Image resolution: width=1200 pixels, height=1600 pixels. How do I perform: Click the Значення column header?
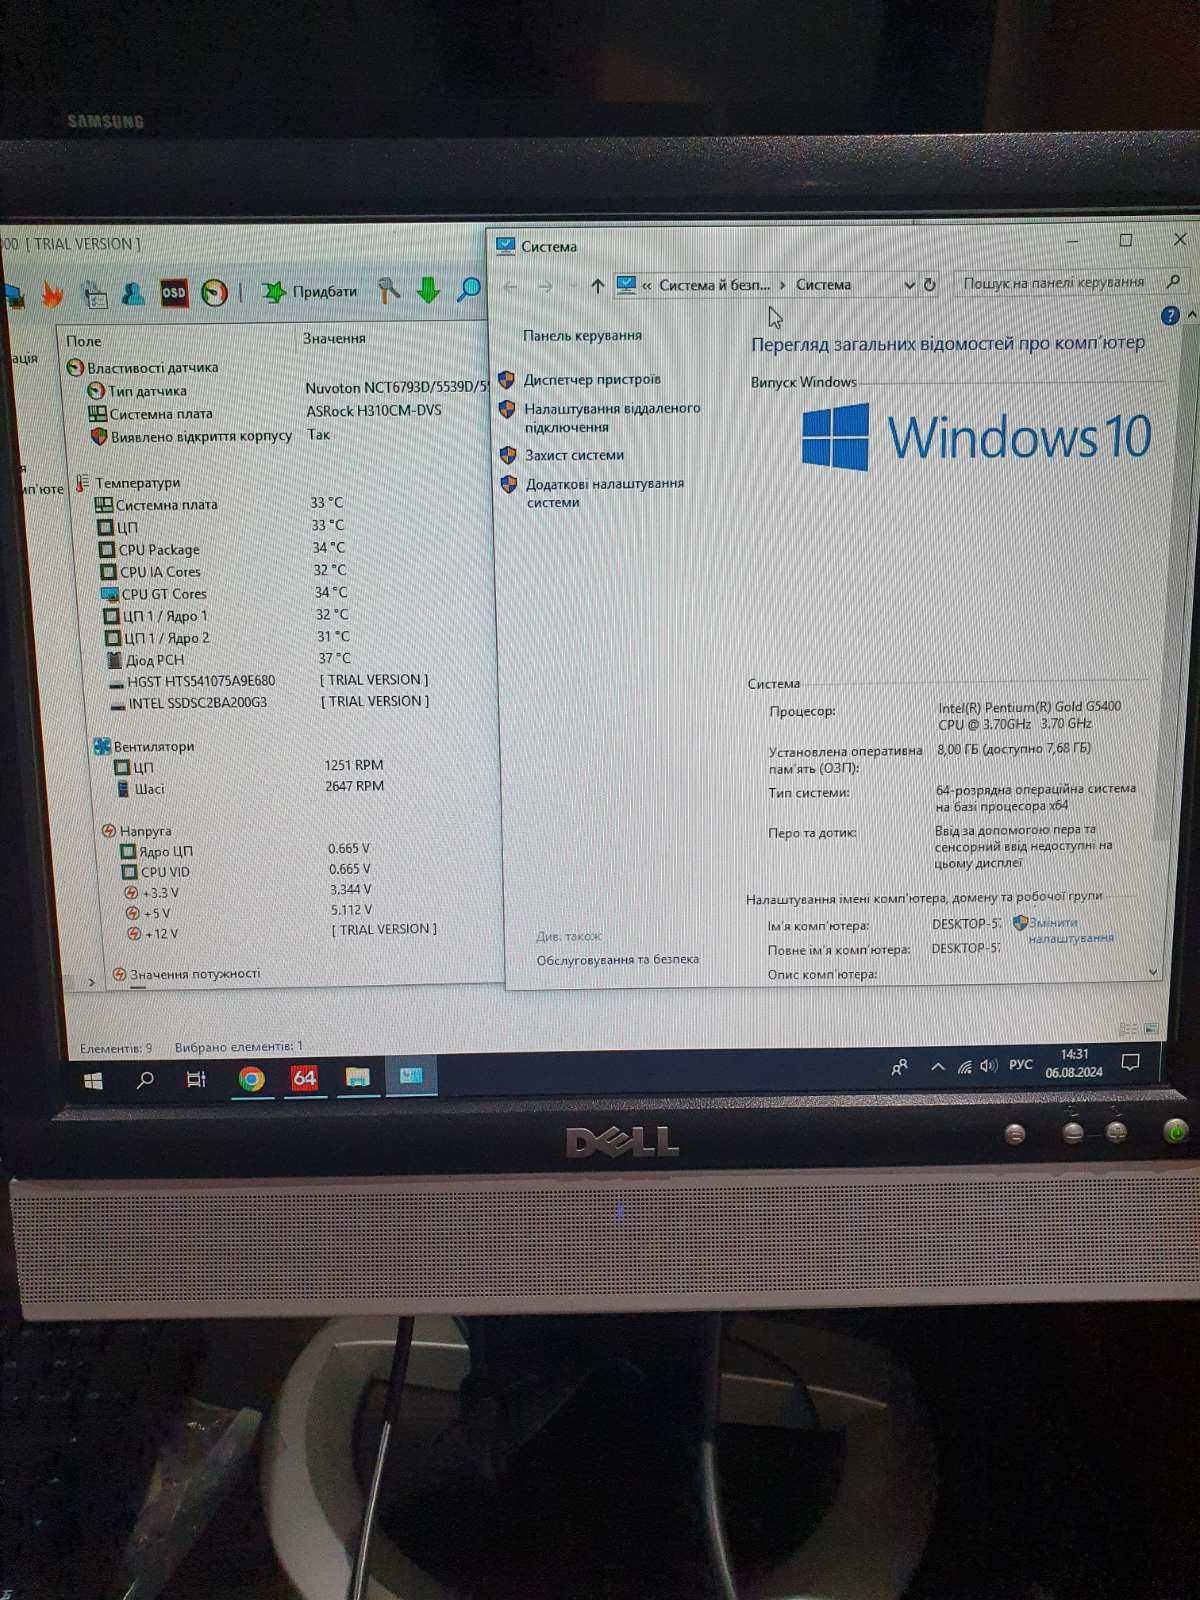point(334,338)
